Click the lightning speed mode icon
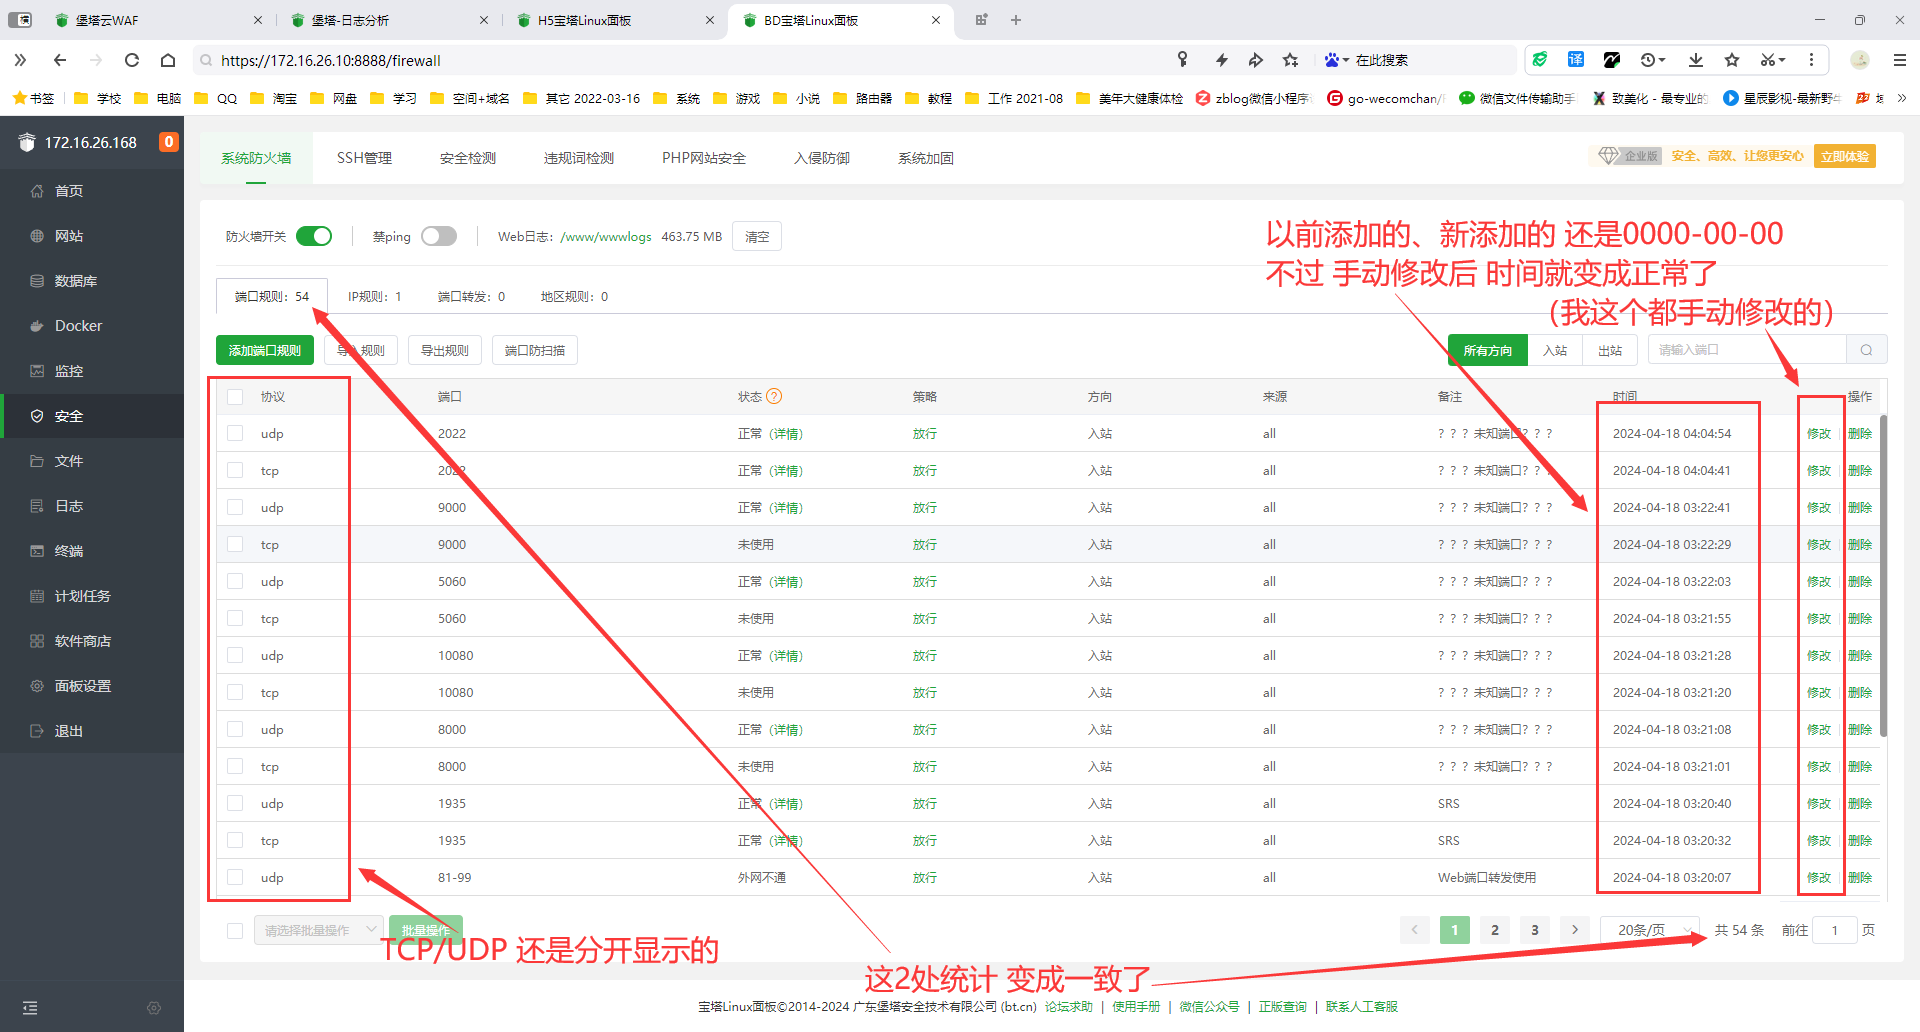This screenshot has width=1920, height=1032. (x=1222, y=60)
